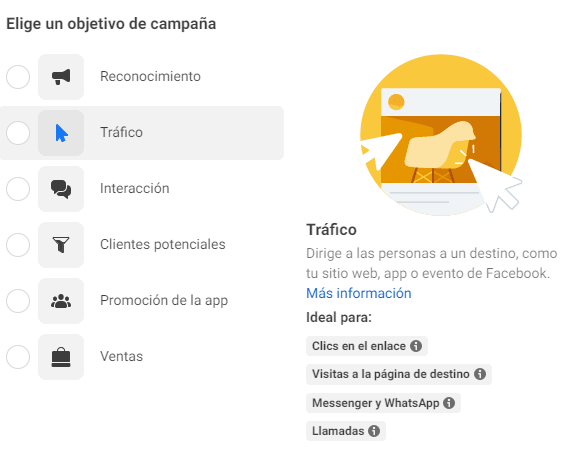Open info icon beside Llamadas
The height and width of the screenshot is (455, 580).
pyautogui.click(x=374, y=431)
